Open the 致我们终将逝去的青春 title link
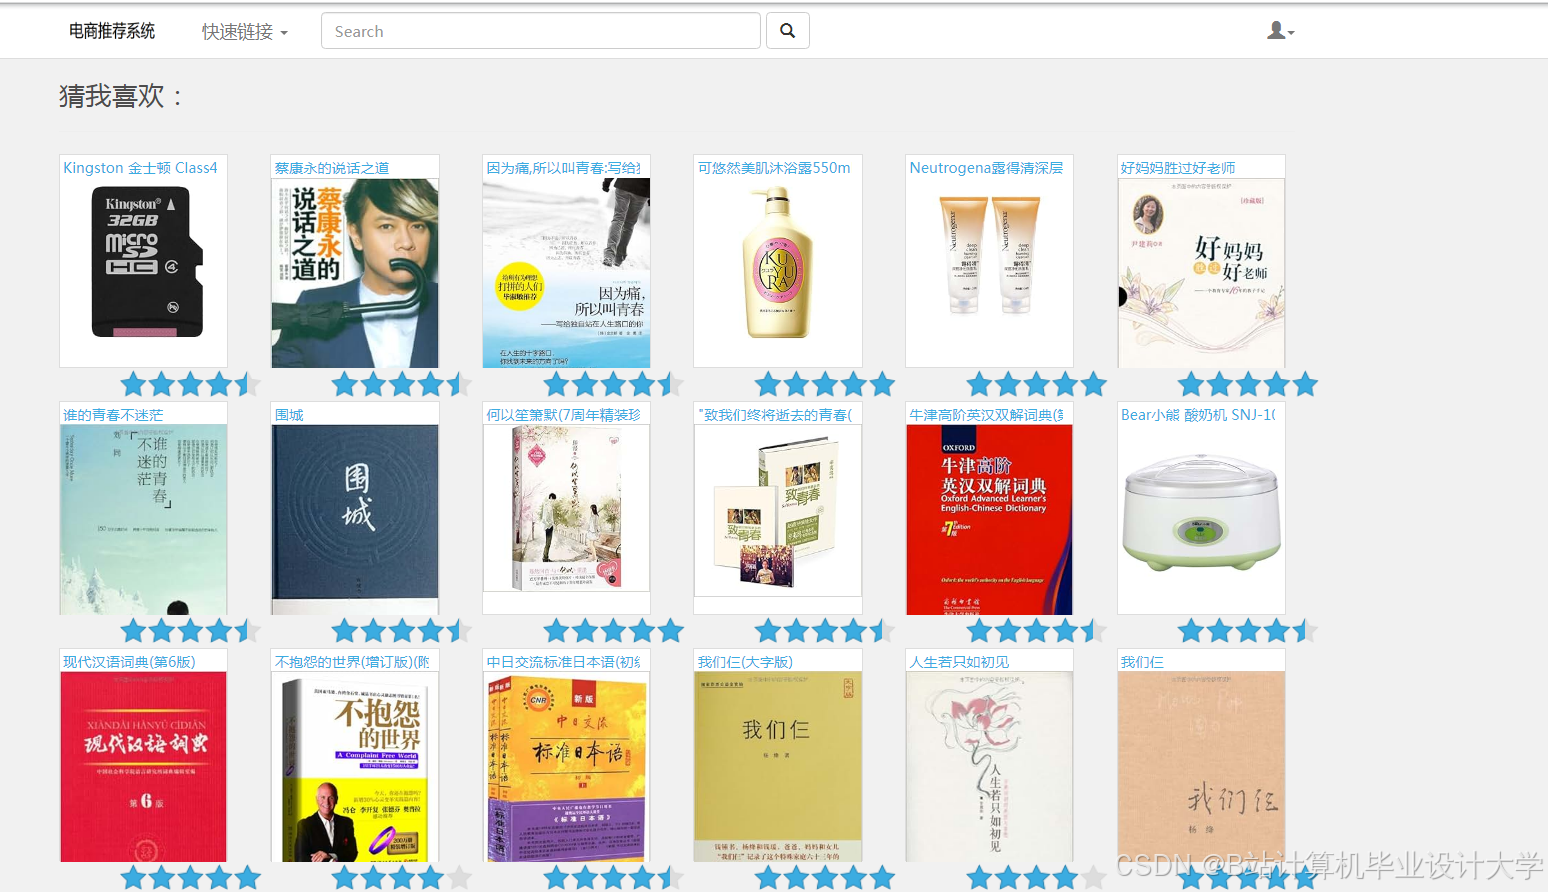The image size is (1548, 892). 775,415
